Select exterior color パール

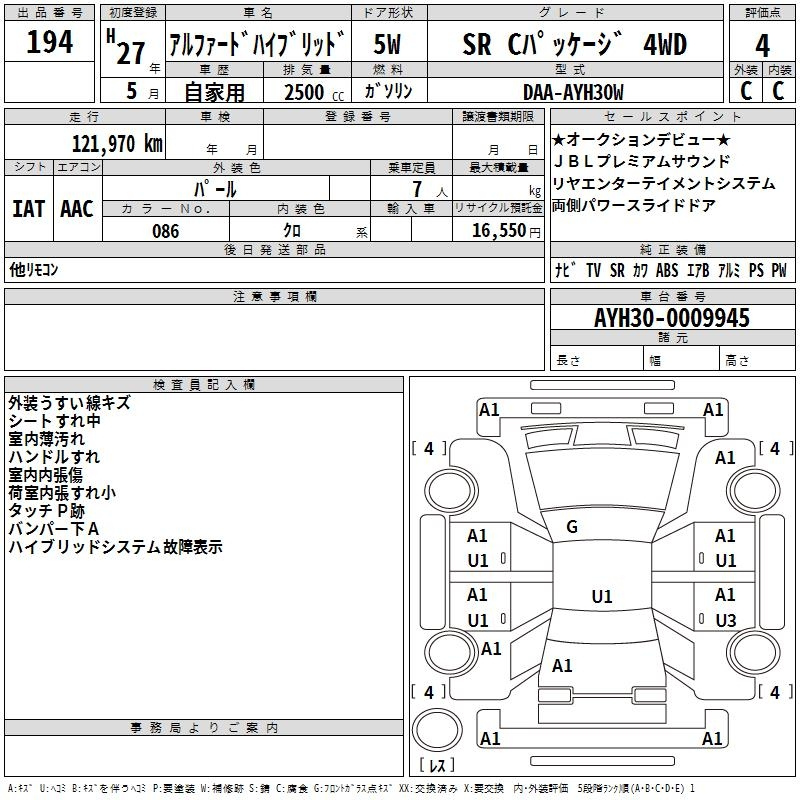(x=215, y=189)
